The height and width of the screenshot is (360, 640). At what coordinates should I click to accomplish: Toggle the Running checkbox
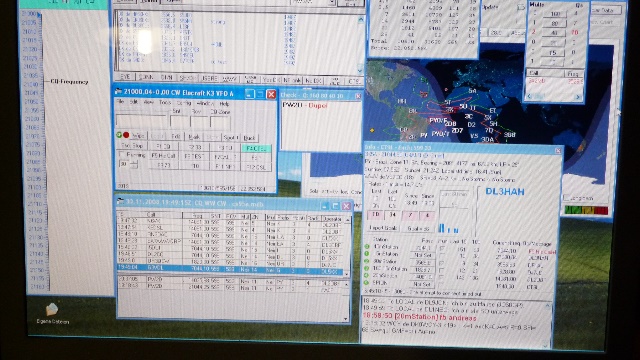(x=122, y=155)
